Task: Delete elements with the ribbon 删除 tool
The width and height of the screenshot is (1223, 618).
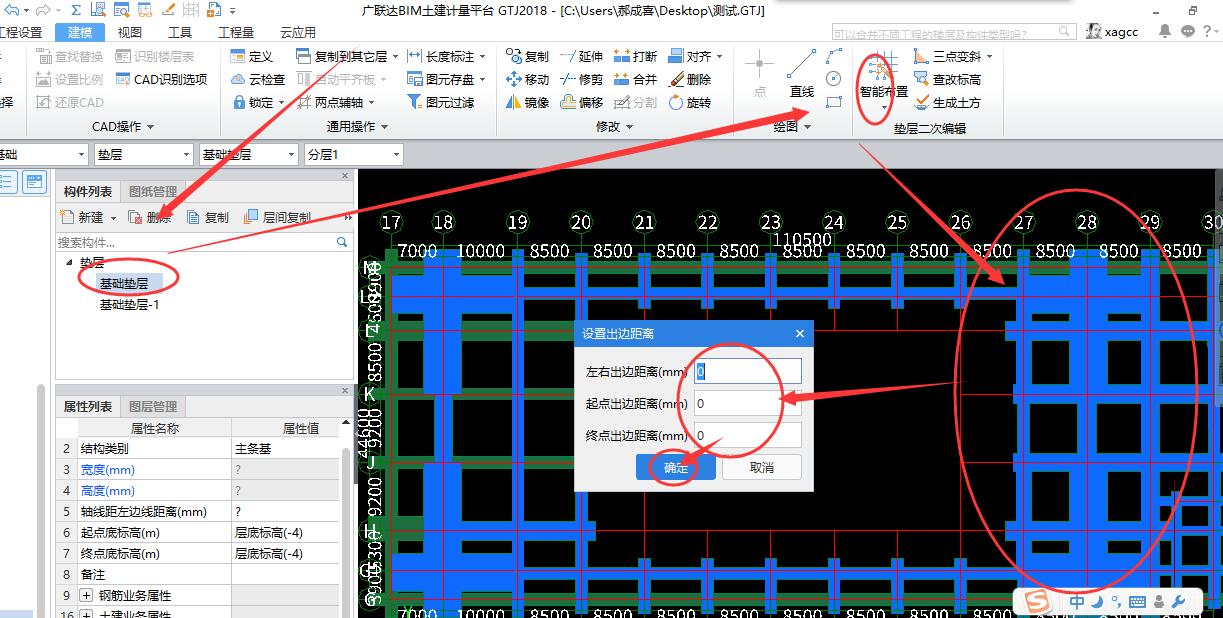Action: [x=689, y=80]
